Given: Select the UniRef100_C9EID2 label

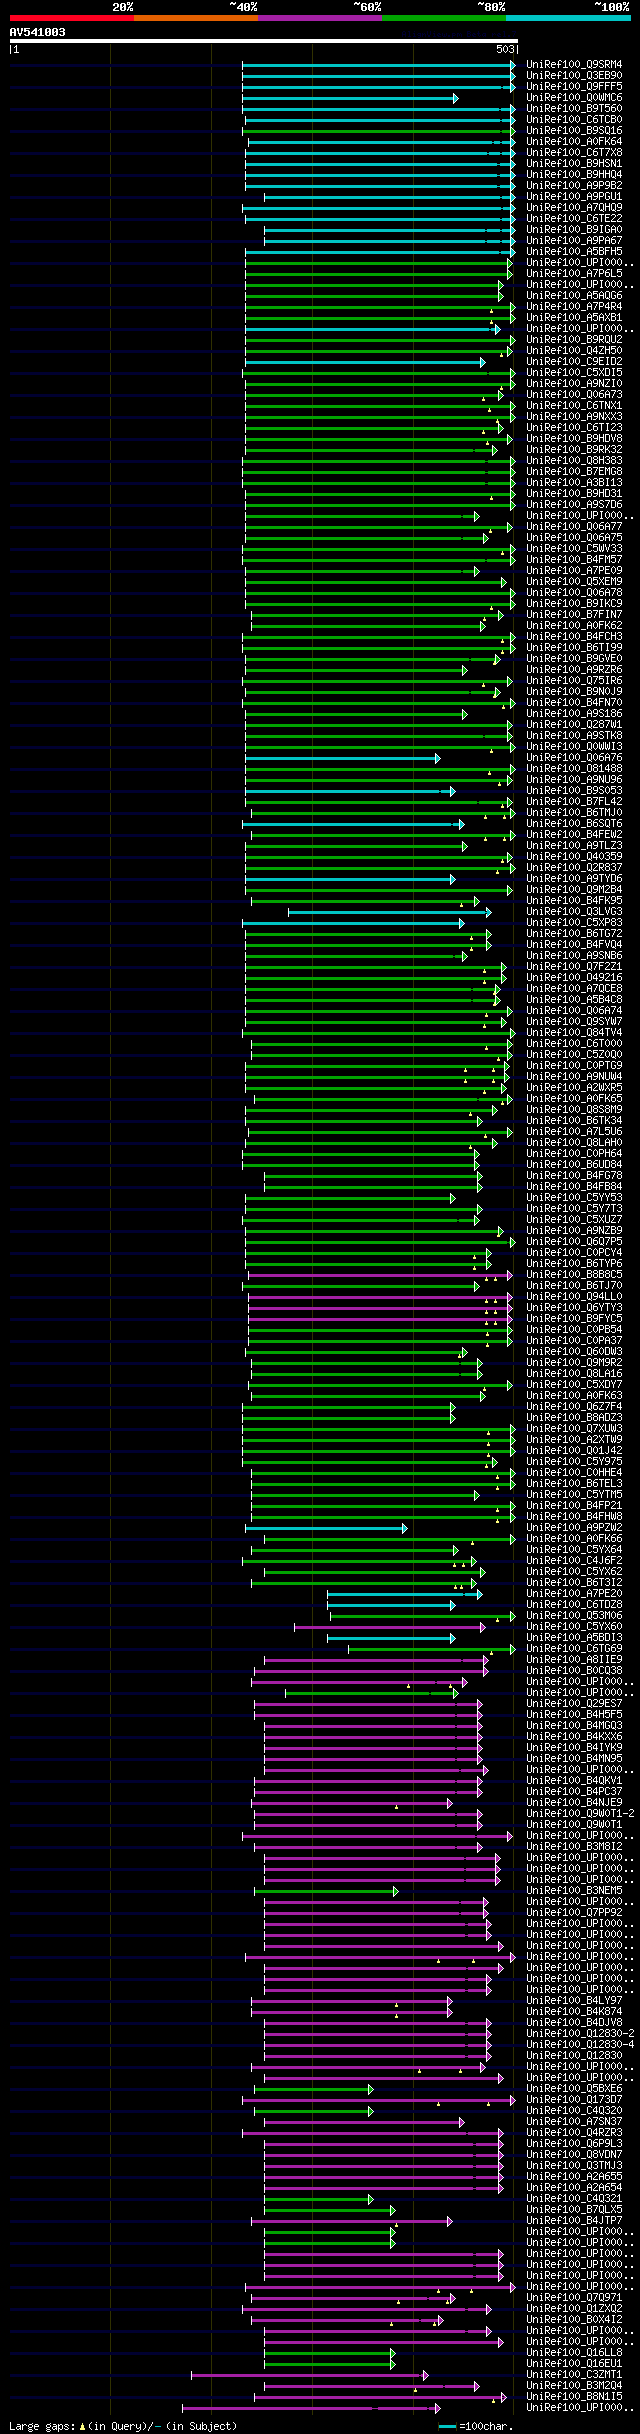Looking at the screenshot, I should 574,362.
